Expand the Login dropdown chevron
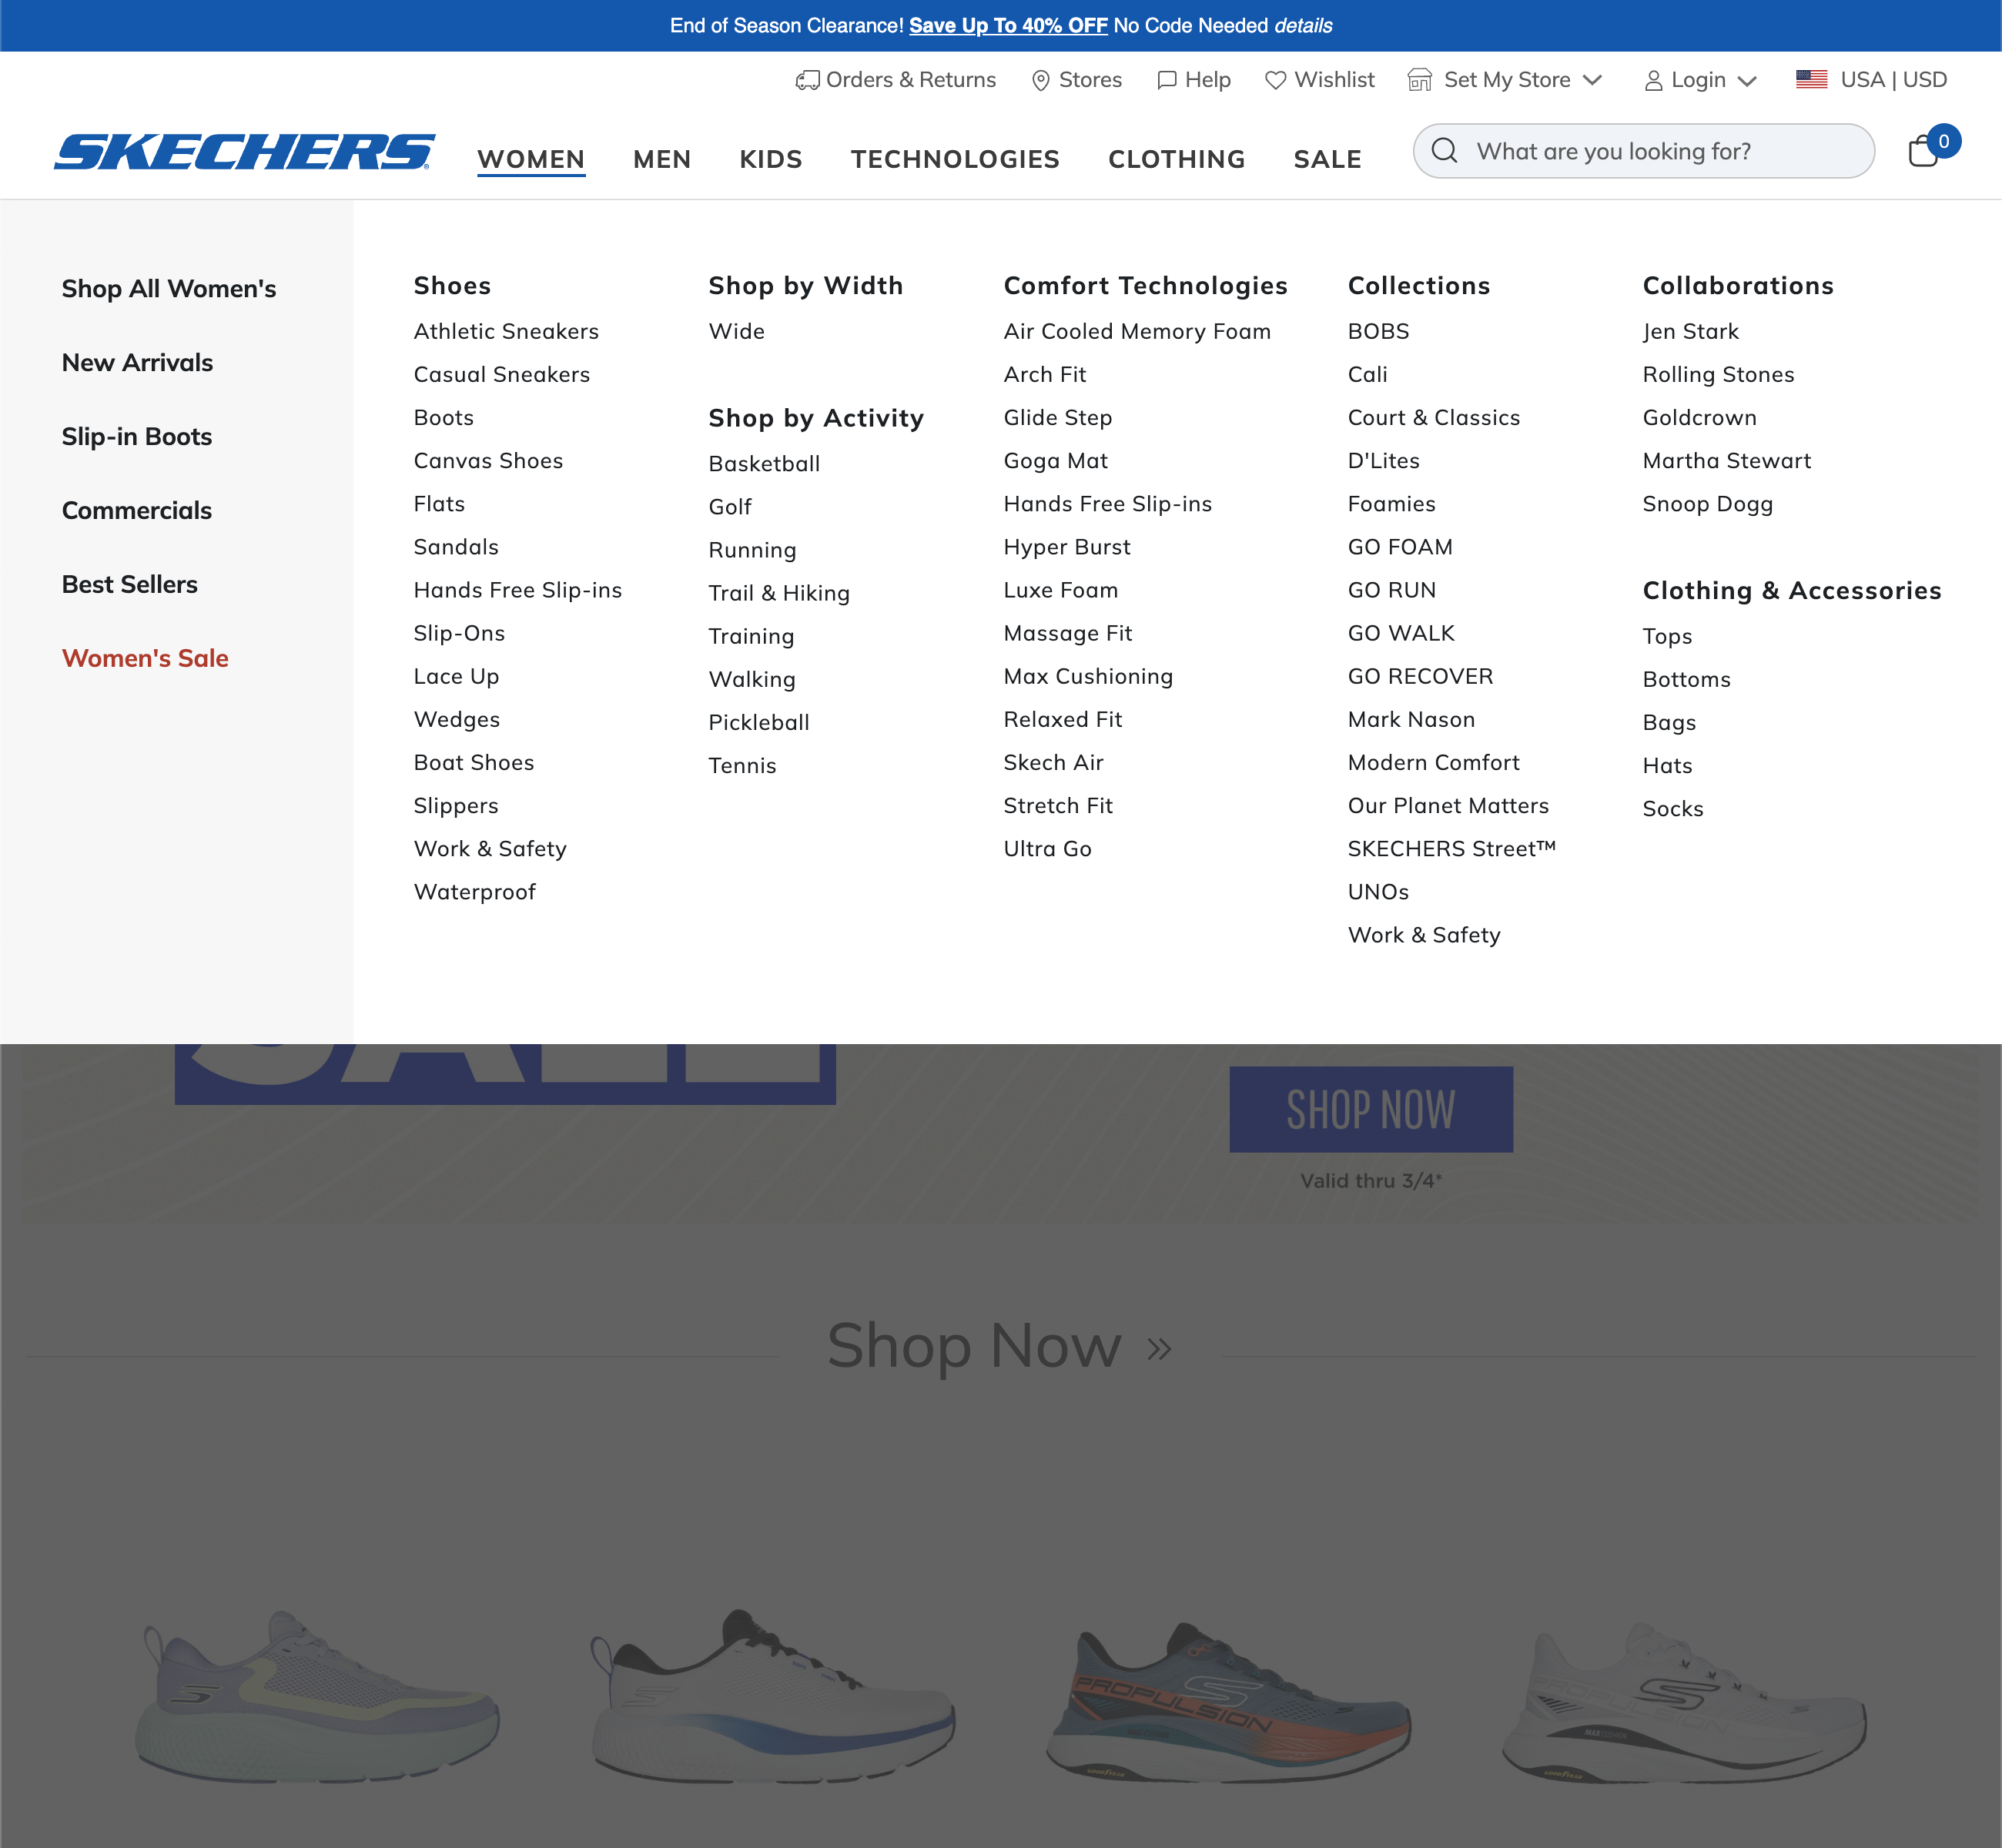2002x1848 pixels. coord(1747,79)
